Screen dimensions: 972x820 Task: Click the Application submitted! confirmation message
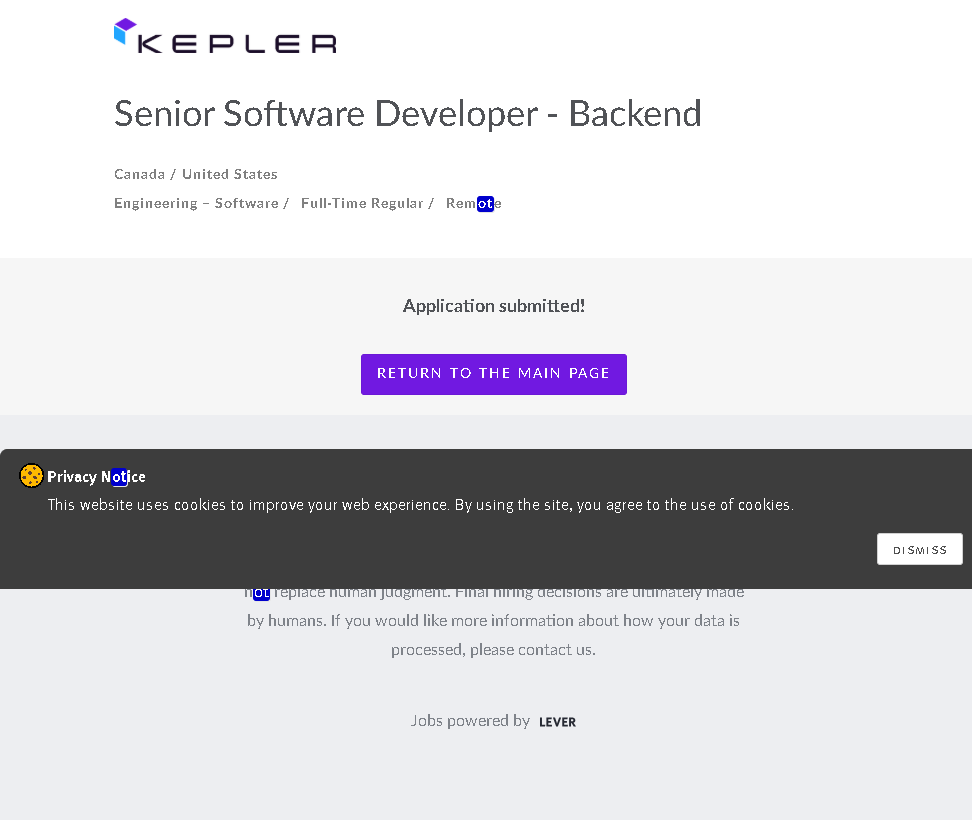494,306
